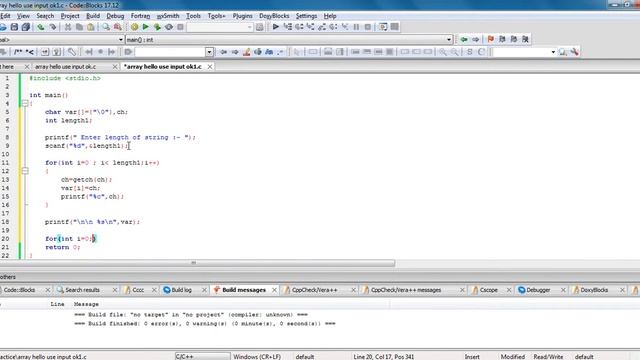This screenshot has width=640, height=360.
Task: Click the yellow Build gear icon
Action: tap(134, 27)
